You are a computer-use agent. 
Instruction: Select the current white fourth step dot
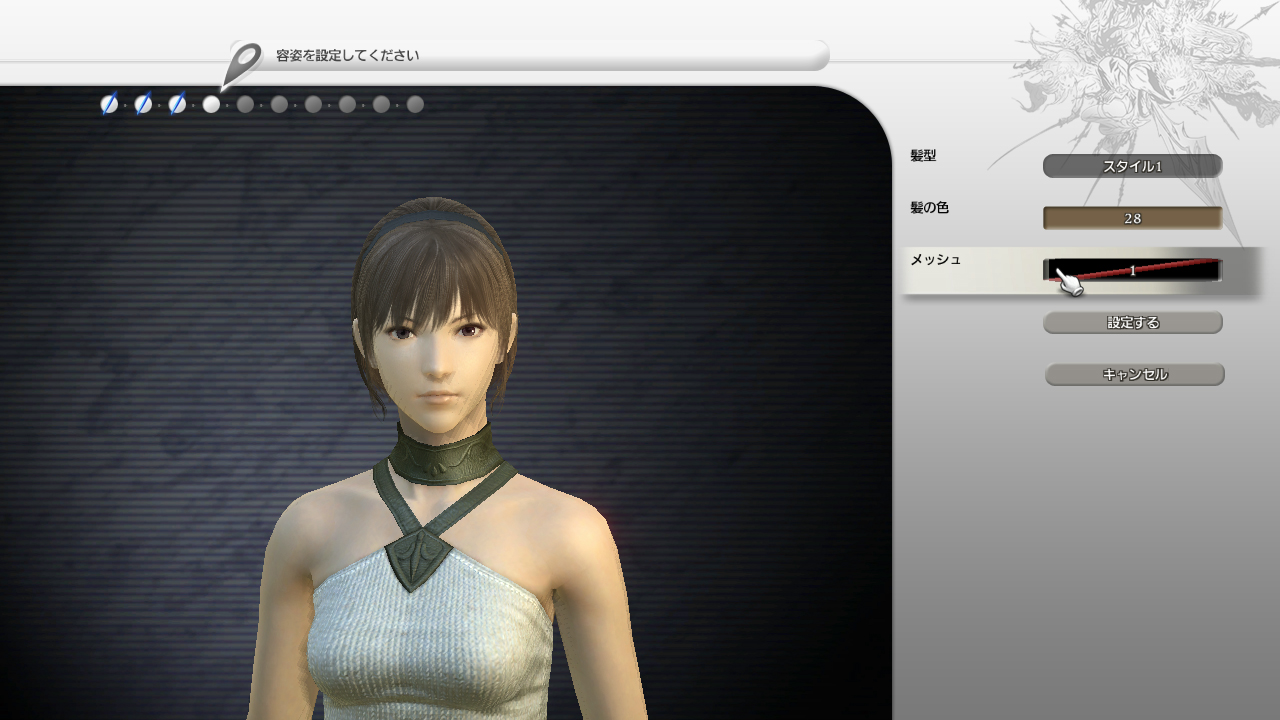pos(211,104)
